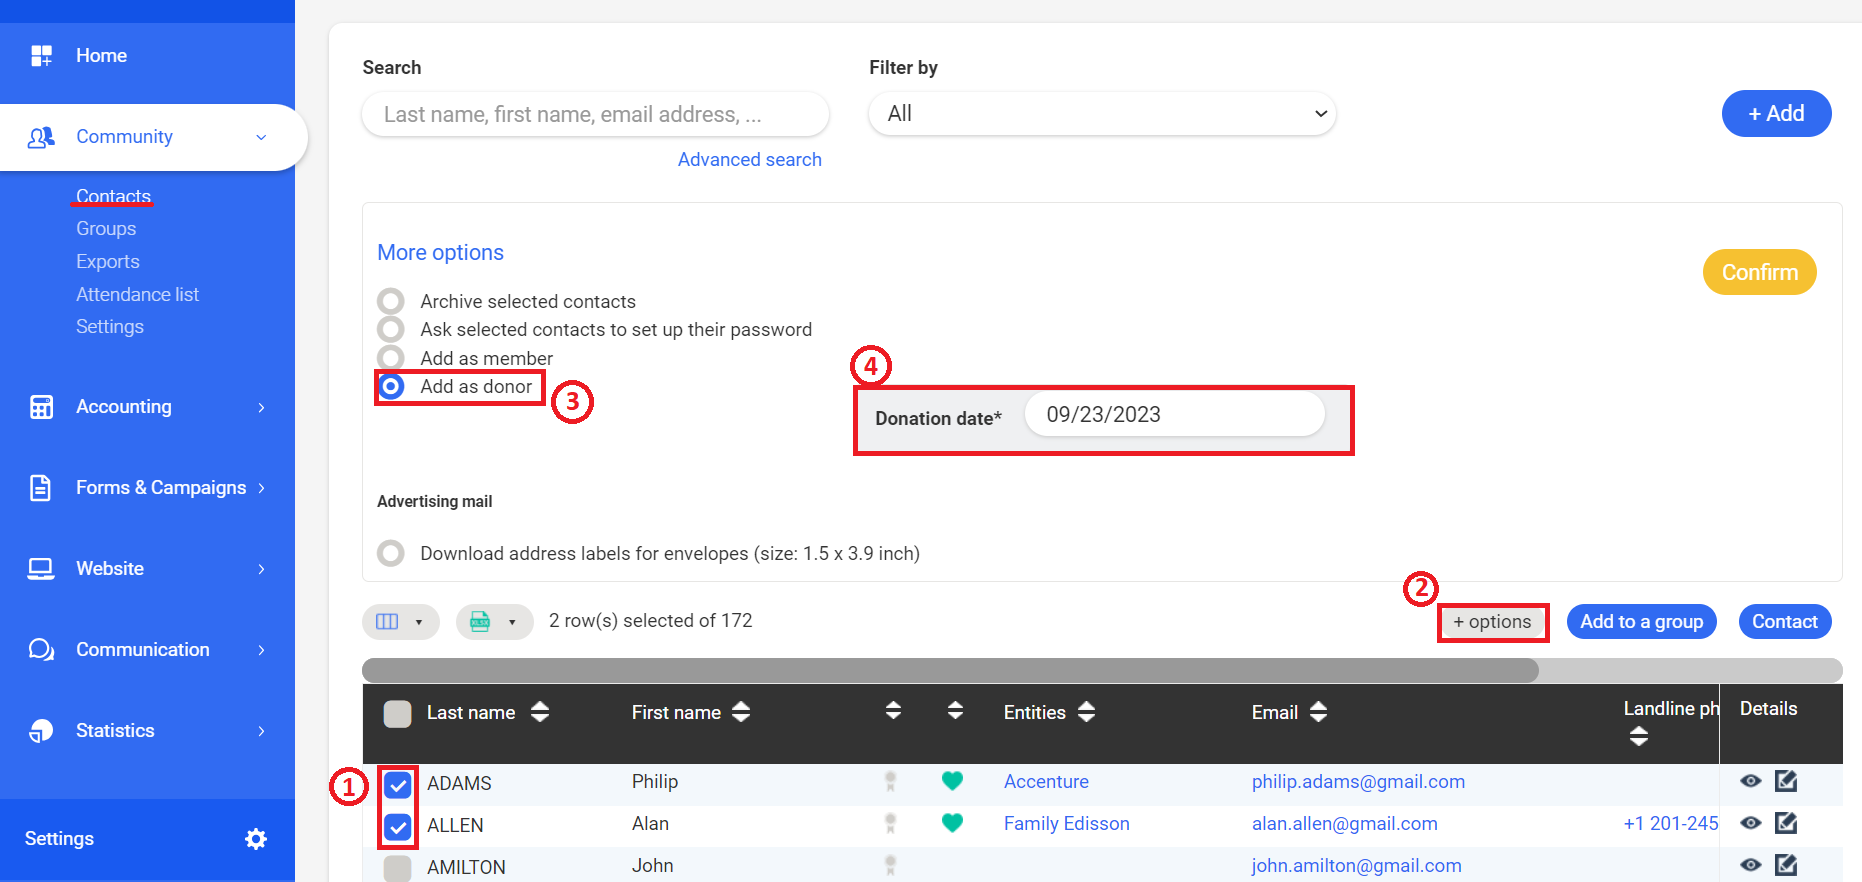1862x882 pixels.
Task: Collapse the Community menu chevron
Action: point(261,137)
